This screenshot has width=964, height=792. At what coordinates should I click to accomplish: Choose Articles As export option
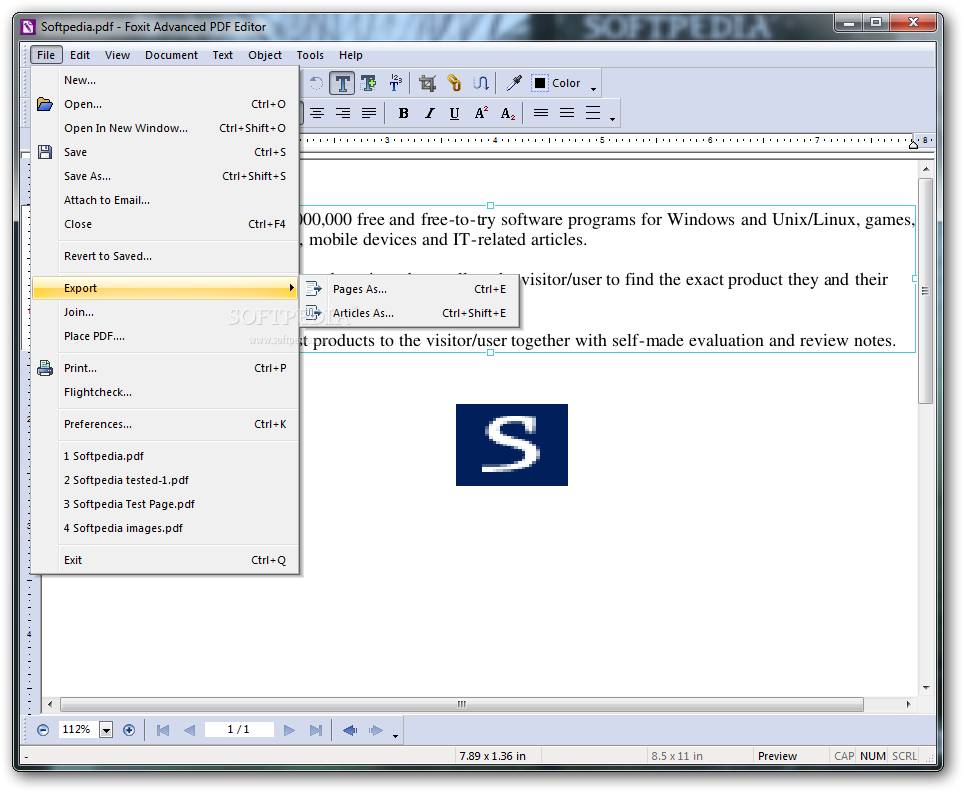pyautogui.click(x=410, y=312)
